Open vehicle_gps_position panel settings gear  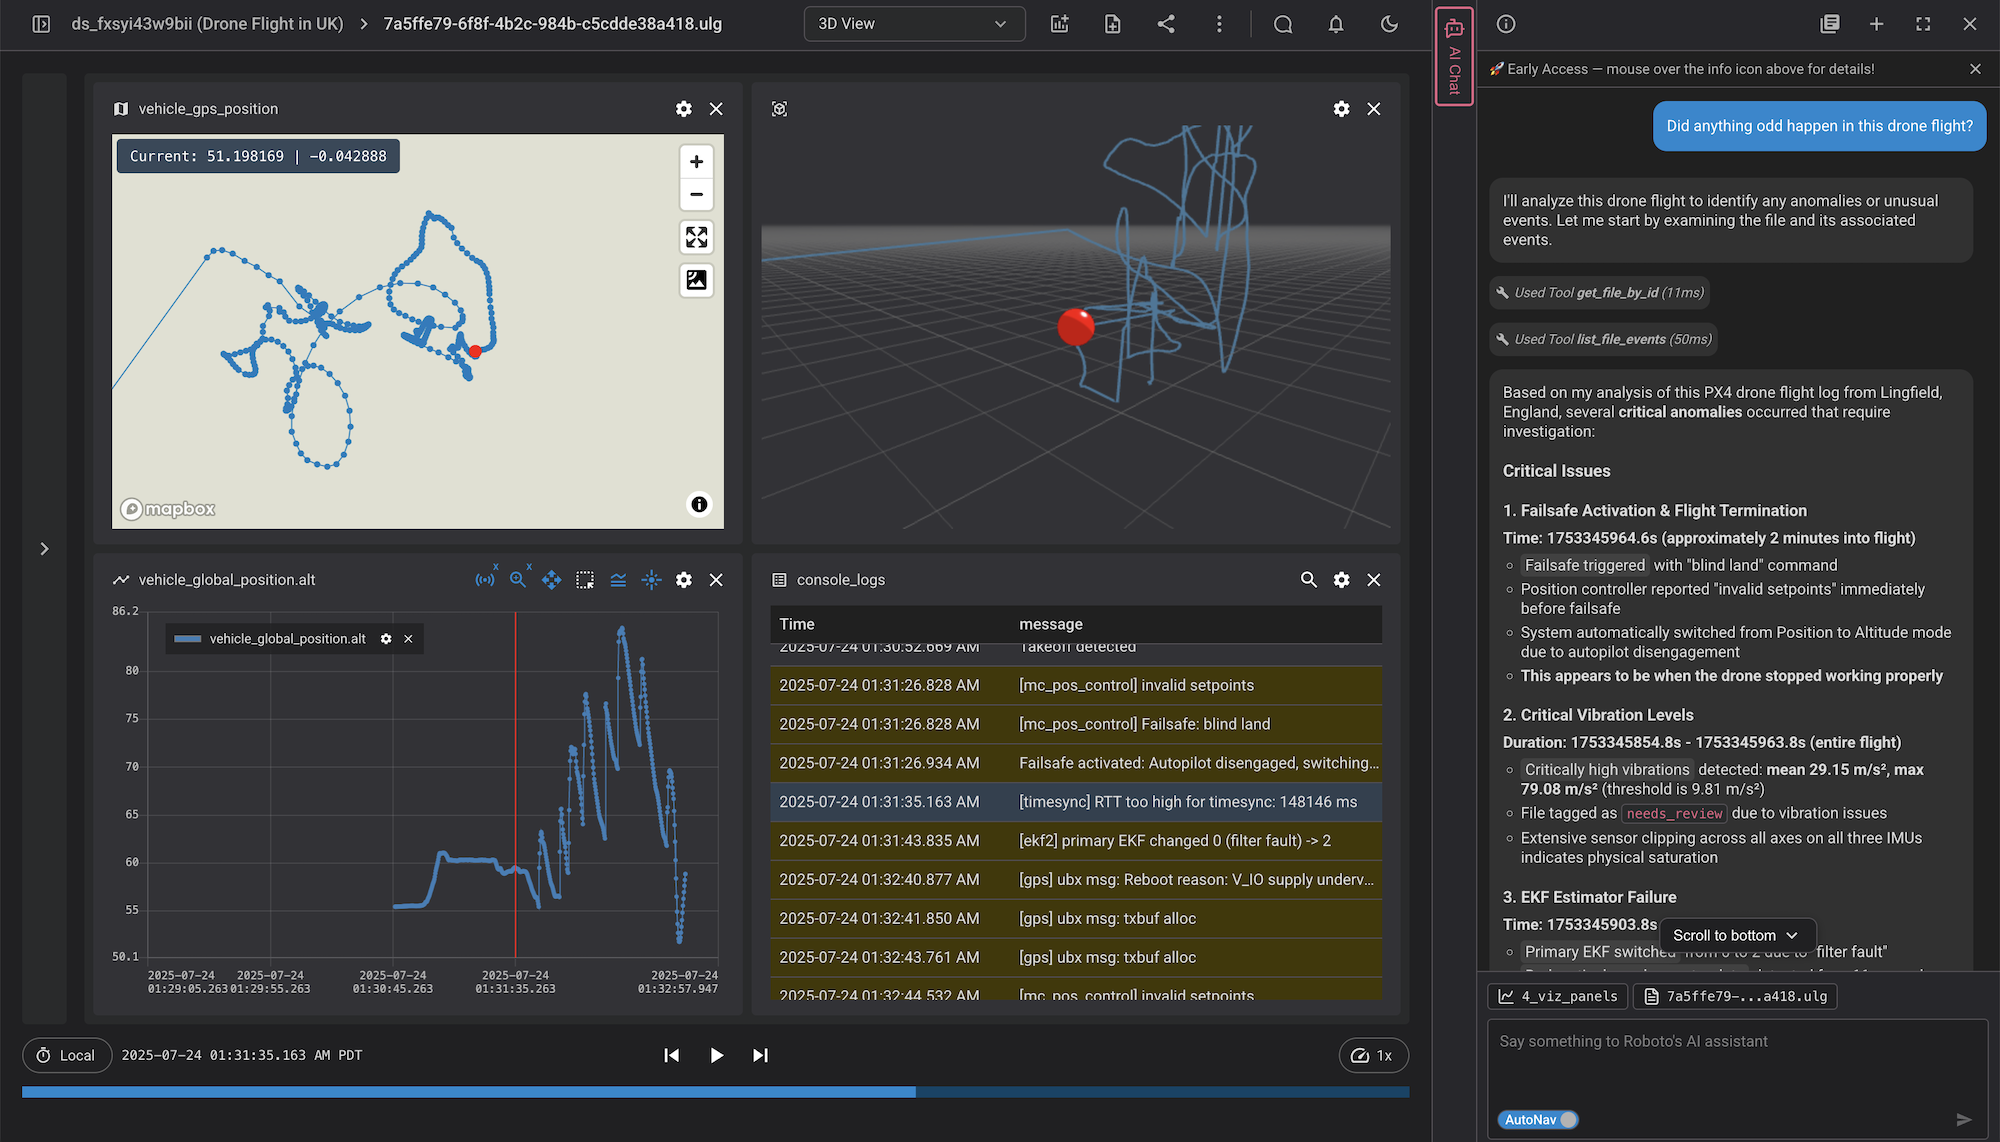(x=684, y=109)
